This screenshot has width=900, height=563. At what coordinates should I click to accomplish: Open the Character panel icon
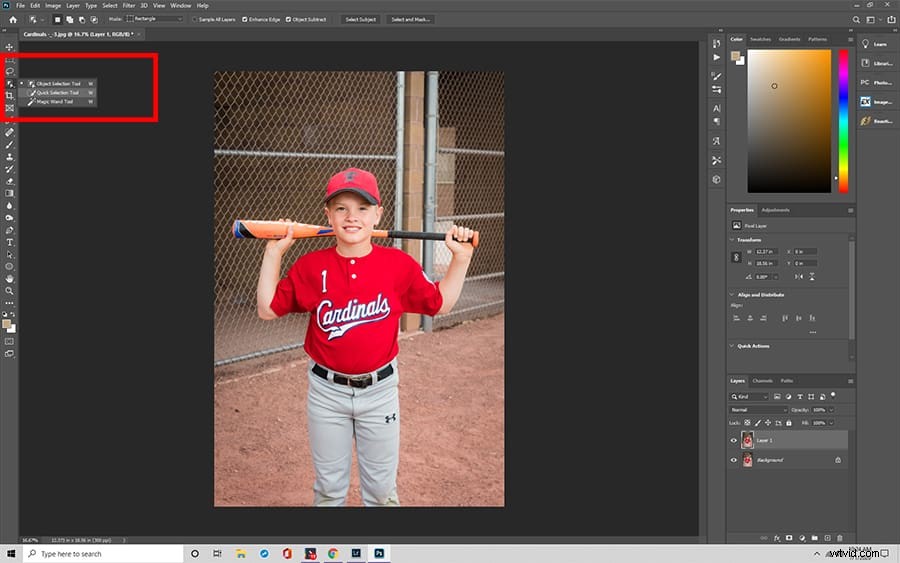click(x=716, y=108)
